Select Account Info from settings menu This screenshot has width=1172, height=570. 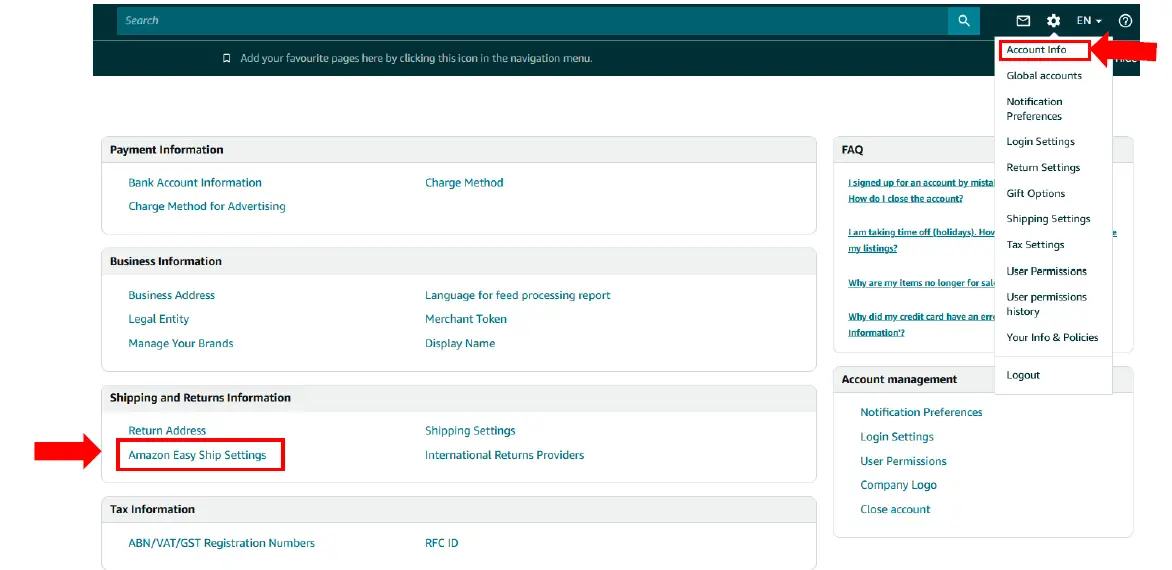pyautogui.click(x=1036, y=50)
